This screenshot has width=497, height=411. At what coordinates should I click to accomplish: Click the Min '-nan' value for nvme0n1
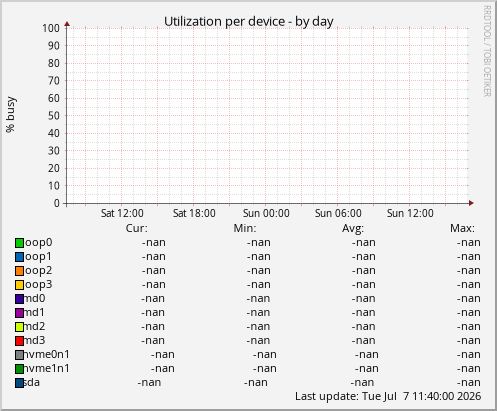[265, 355]
